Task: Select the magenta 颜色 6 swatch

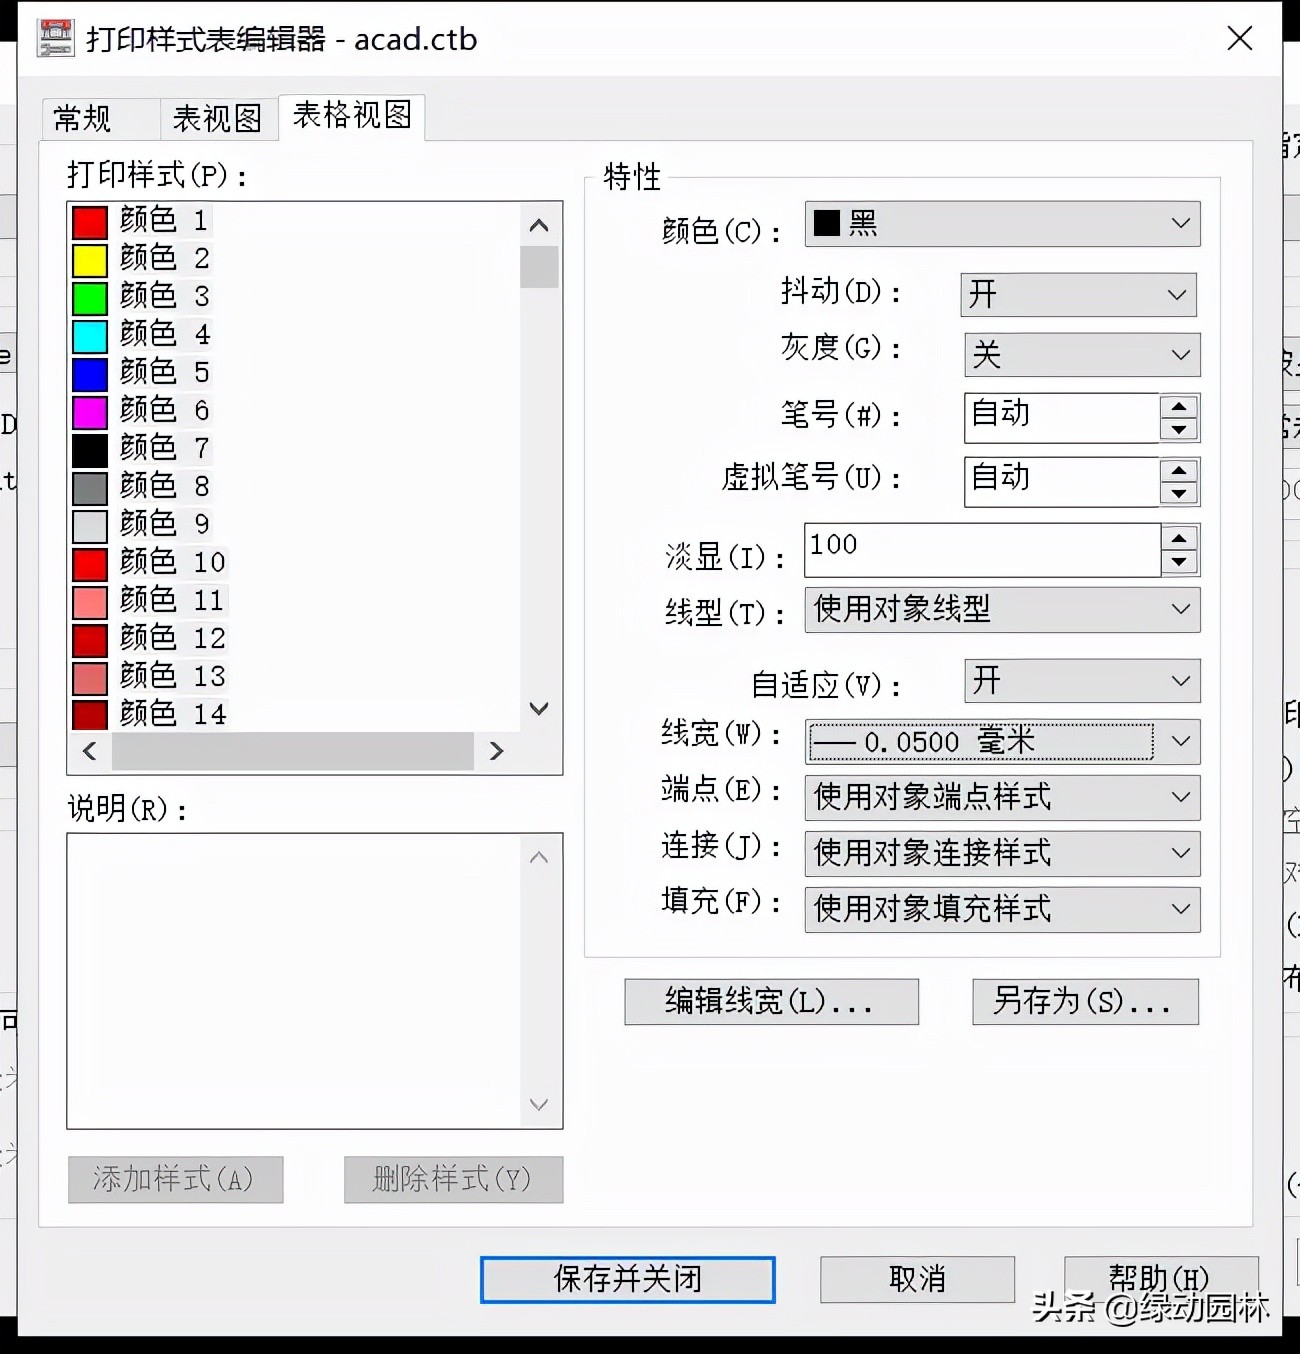Action: 89,409
